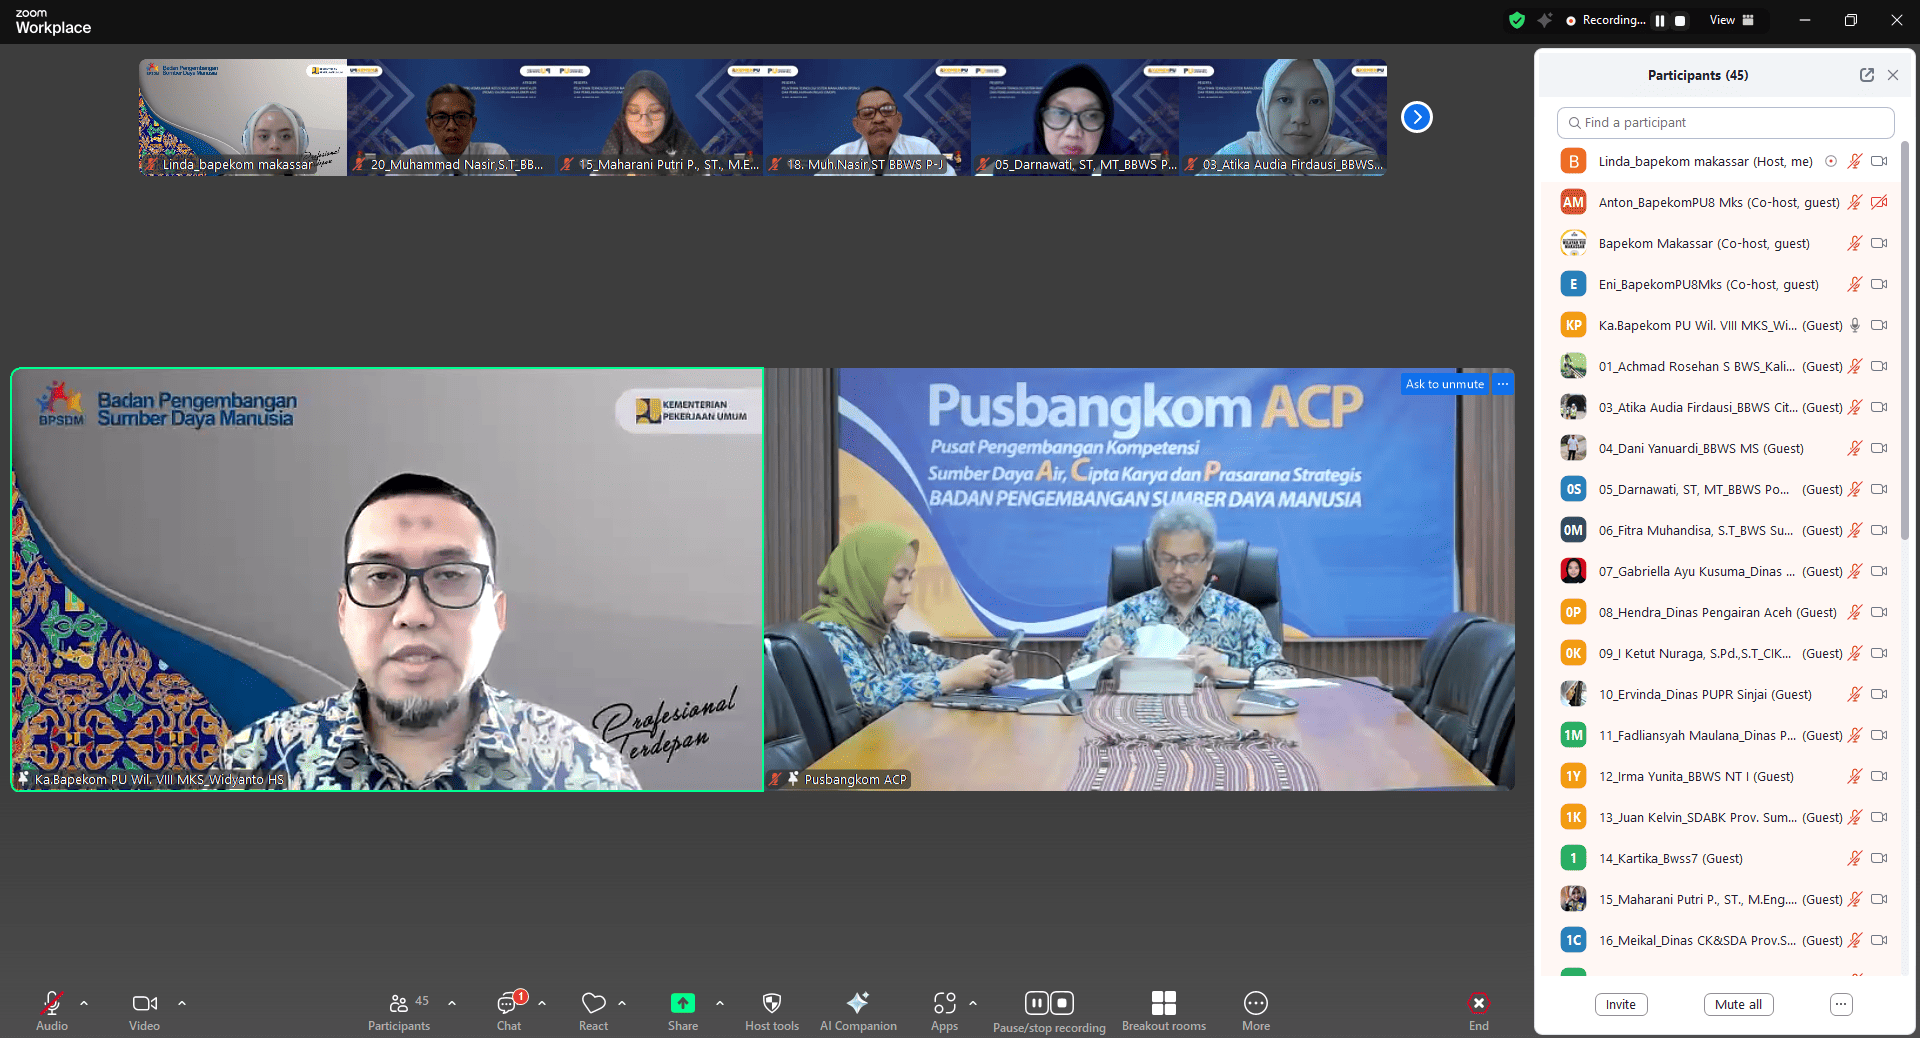Viewport: 1920px width, 1038px height.
Task: Open the Chat panel
Action: click(x=509, y=1010)
